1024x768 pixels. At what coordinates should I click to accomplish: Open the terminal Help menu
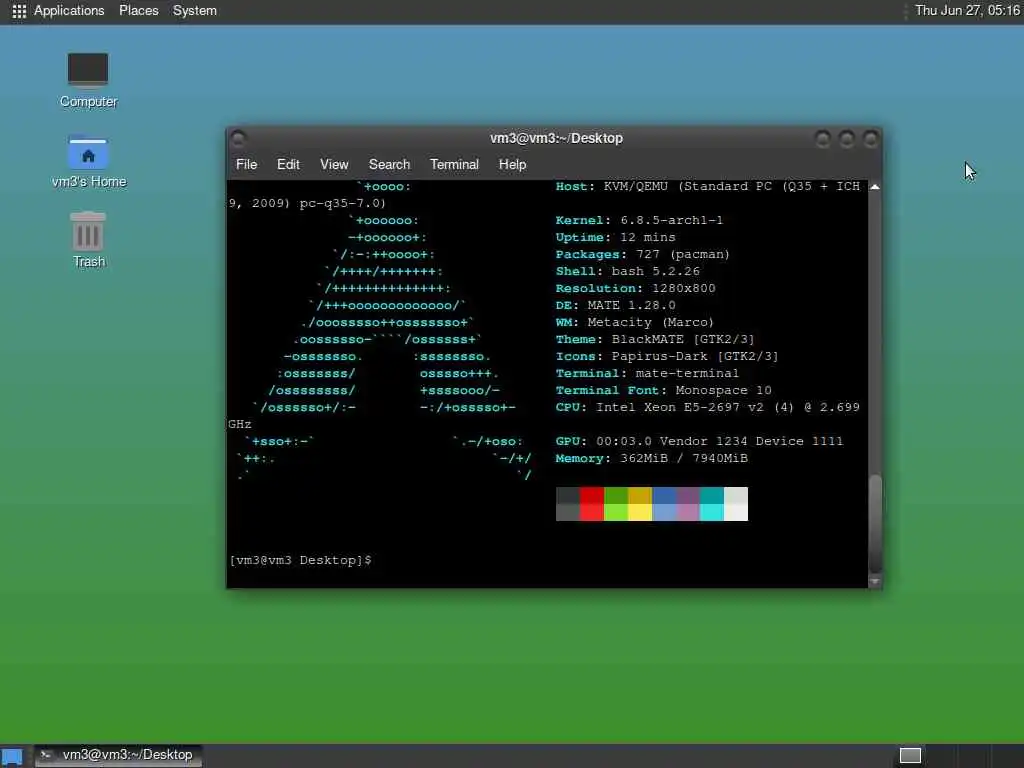[x=513, y=165]
